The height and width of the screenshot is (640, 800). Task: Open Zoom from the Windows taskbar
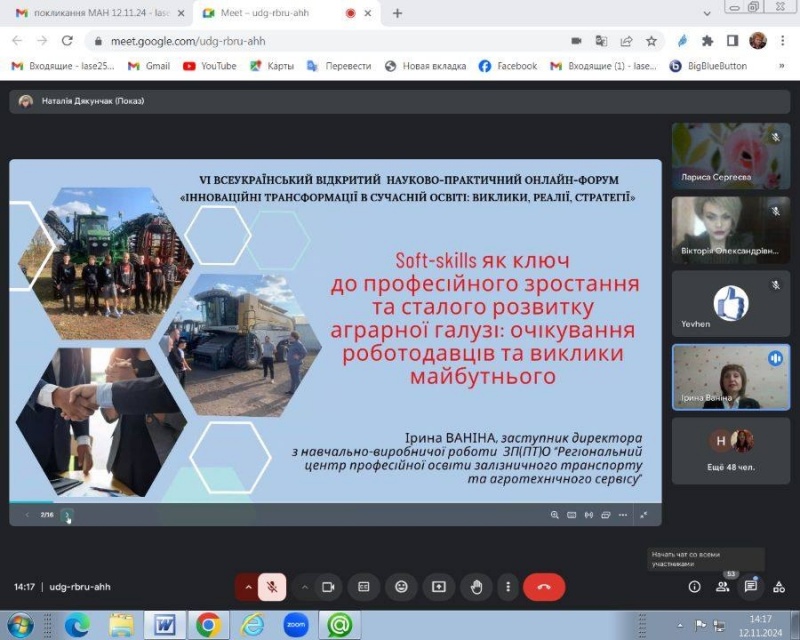(x=295, y=625)
